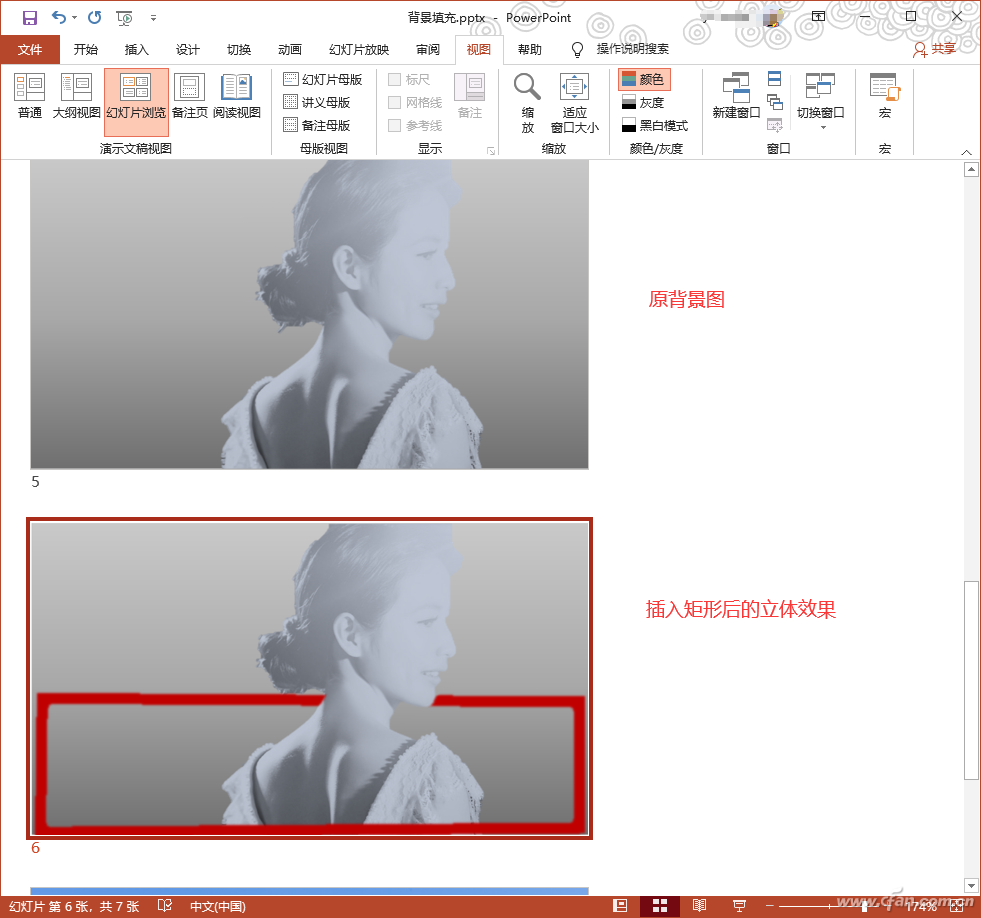Open the 帮助 ribbon tab

point(530,49)
